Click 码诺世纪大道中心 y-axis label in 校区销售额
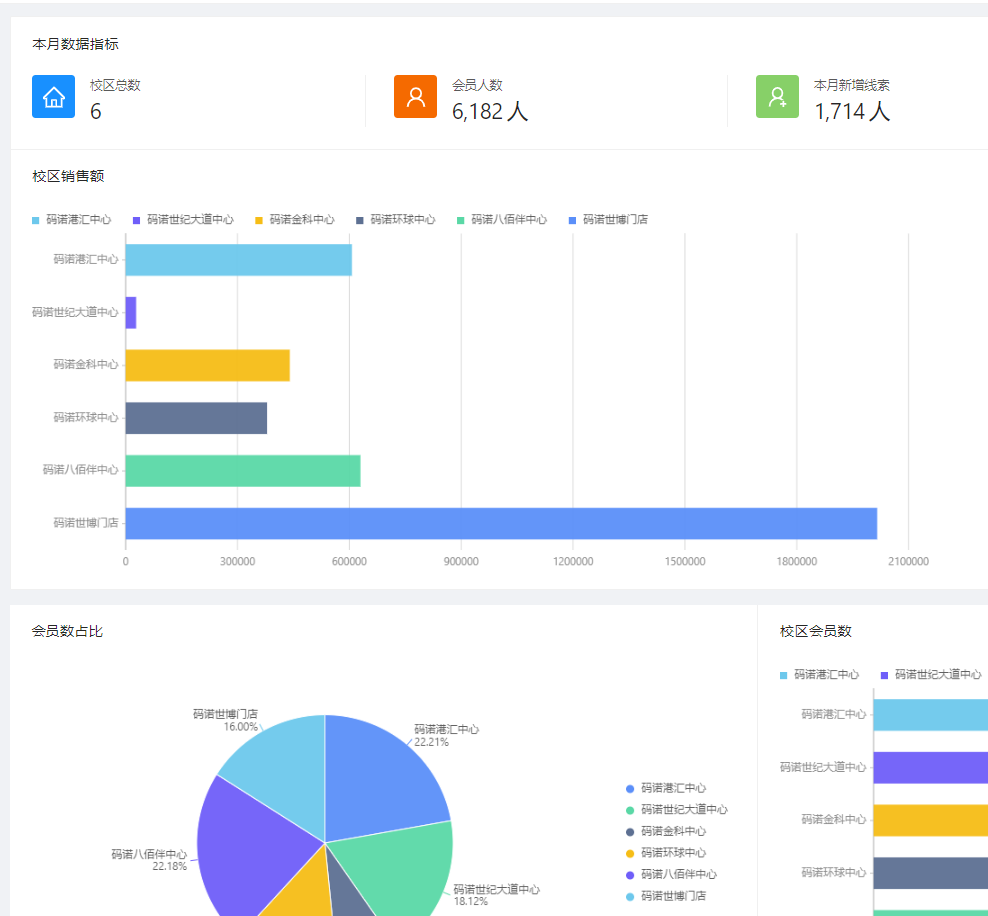988x916 pixels. pyautogui.click(x=75, y=312)
